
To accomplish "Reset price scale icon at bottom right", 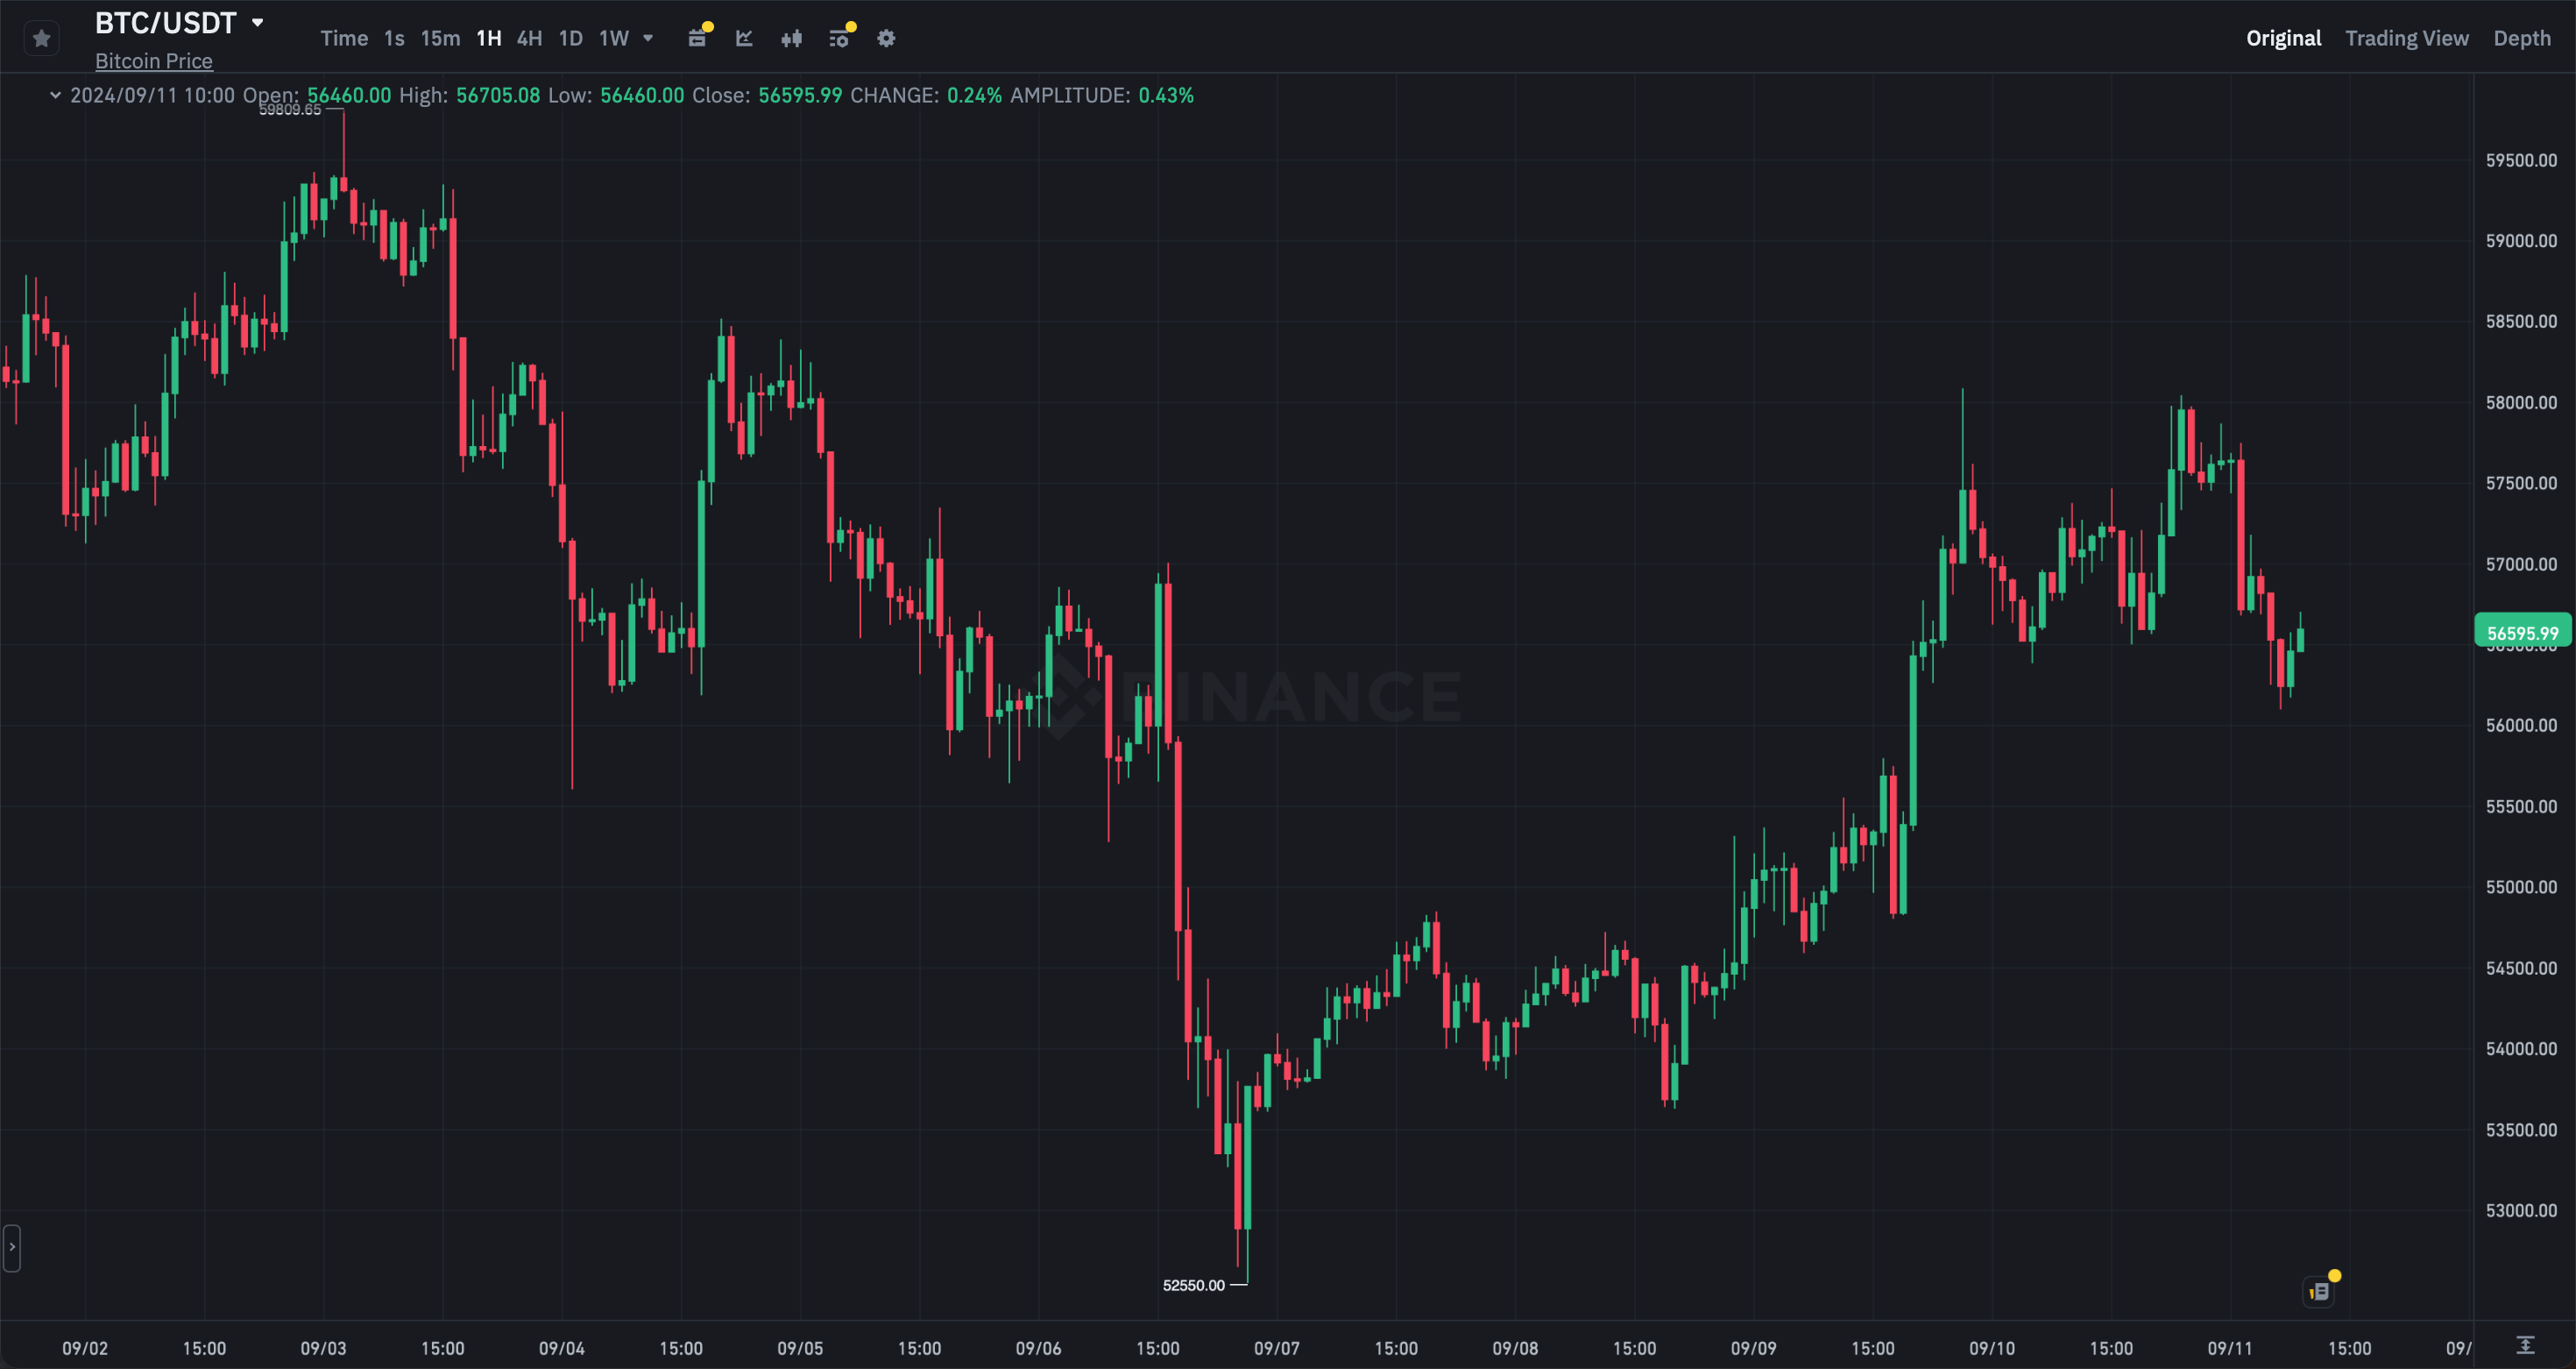I will click(2525, 1346).
